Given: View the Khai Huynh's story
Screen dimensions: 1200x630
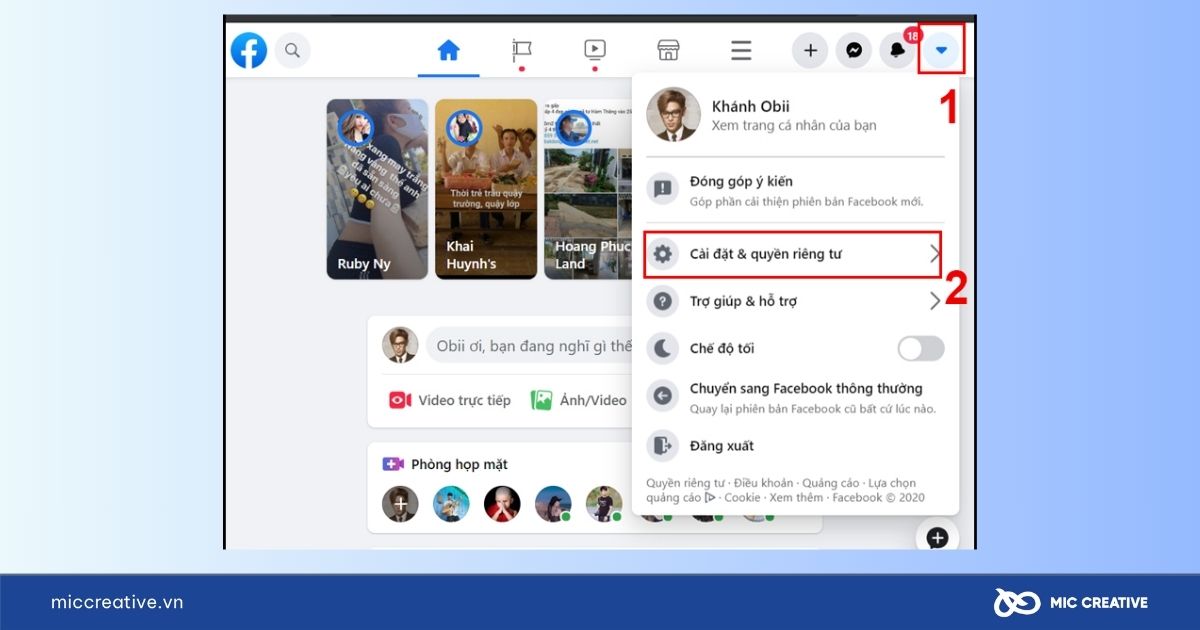Looking at the screenshot, I should (486, 189).
